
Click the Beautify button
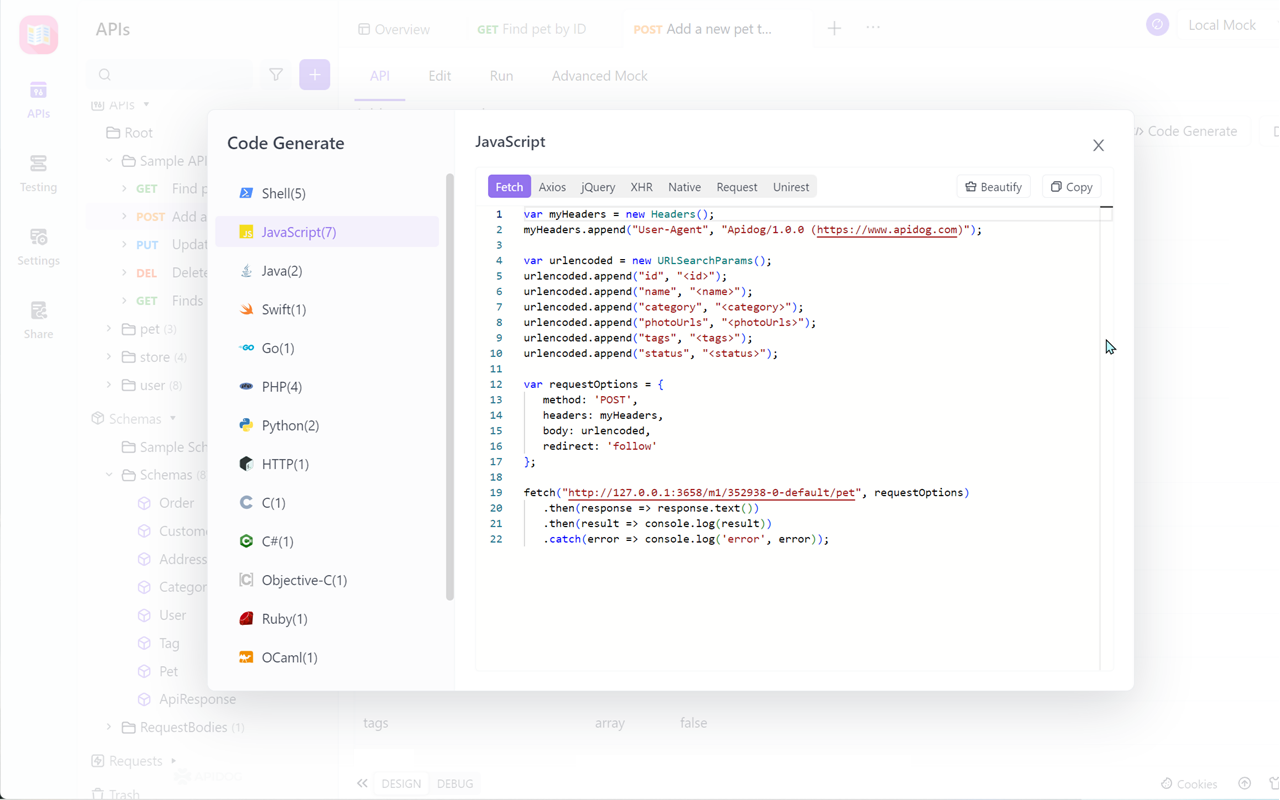click(993, 186)
